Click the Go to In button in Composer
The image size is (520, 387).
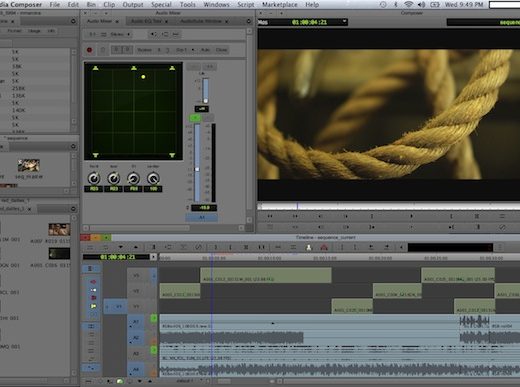click(372, 227)
